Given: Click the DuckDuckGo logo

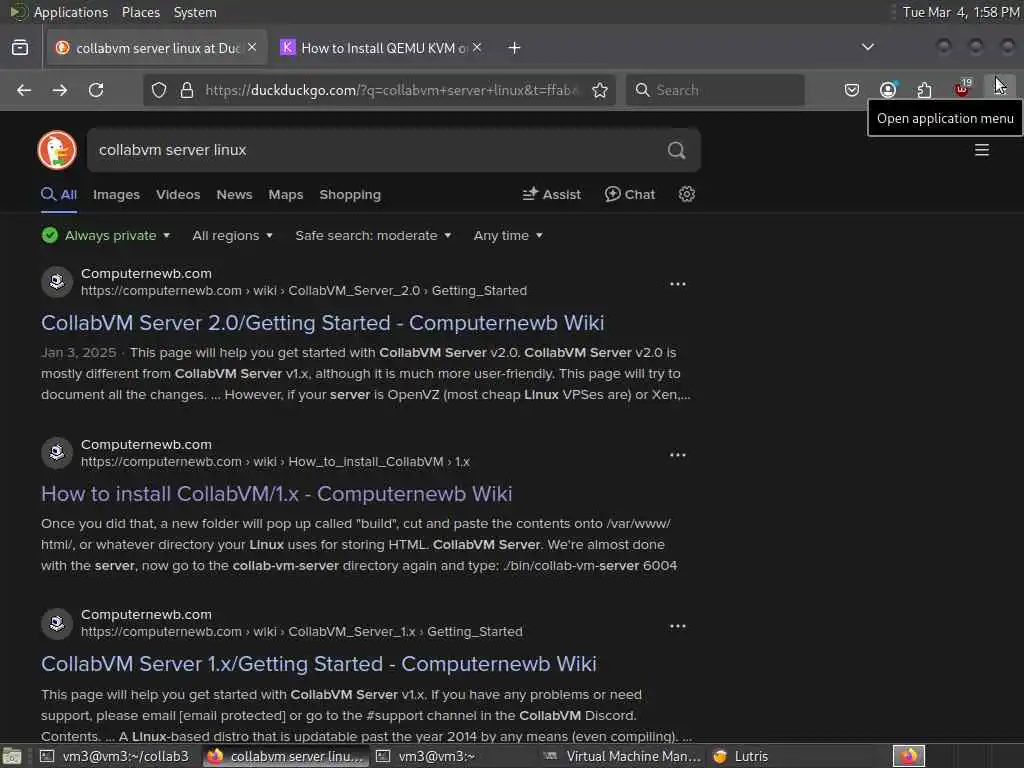Looking at the screenshot, I should coord(57,150).
